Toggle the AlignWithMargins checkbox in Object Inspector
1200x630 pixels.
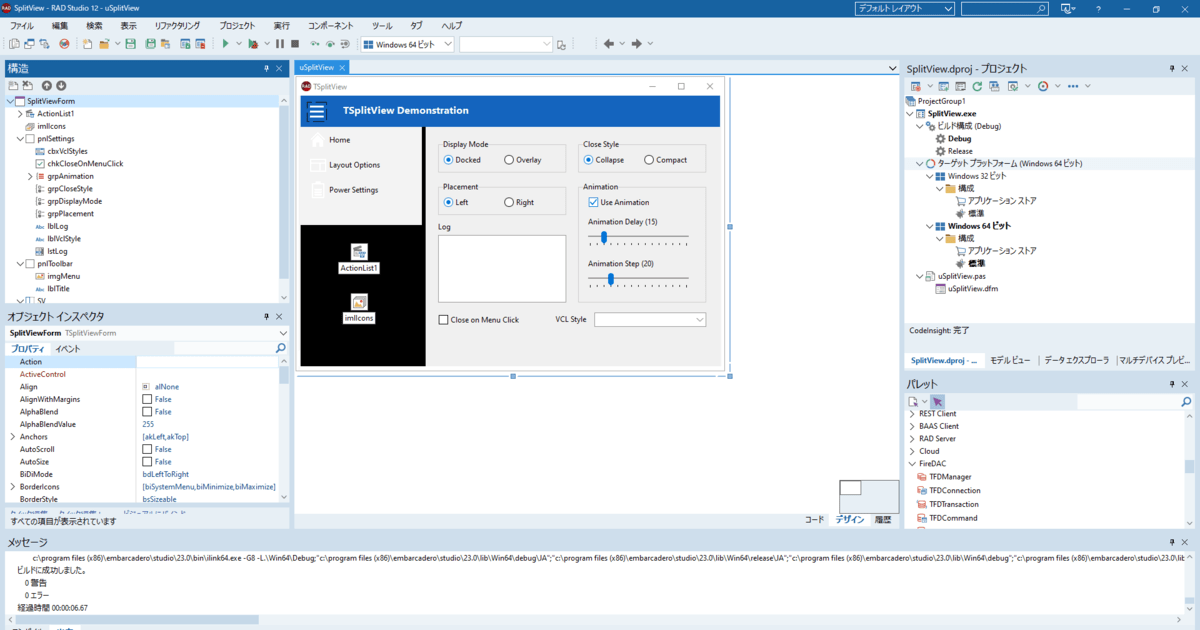pos(148,399)
